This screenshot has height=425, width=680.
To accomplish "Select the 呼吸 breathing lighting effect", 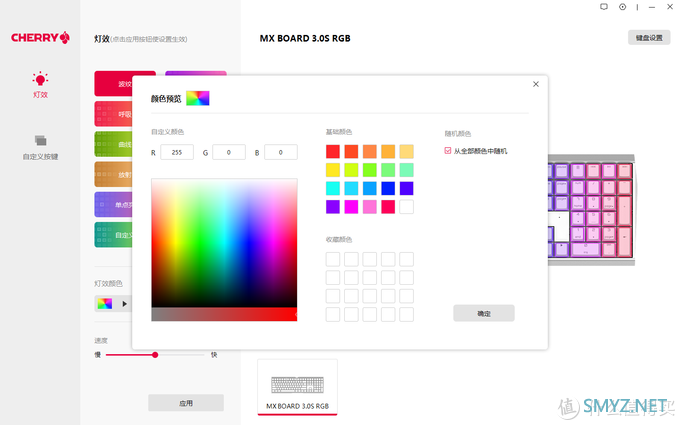I will 113,114.
